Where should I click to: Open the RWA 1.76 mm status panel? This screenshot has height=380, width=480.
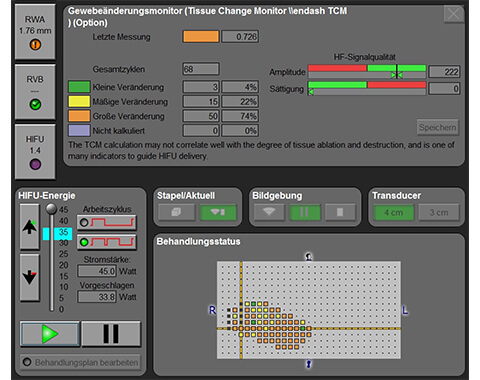click(35, 32)
